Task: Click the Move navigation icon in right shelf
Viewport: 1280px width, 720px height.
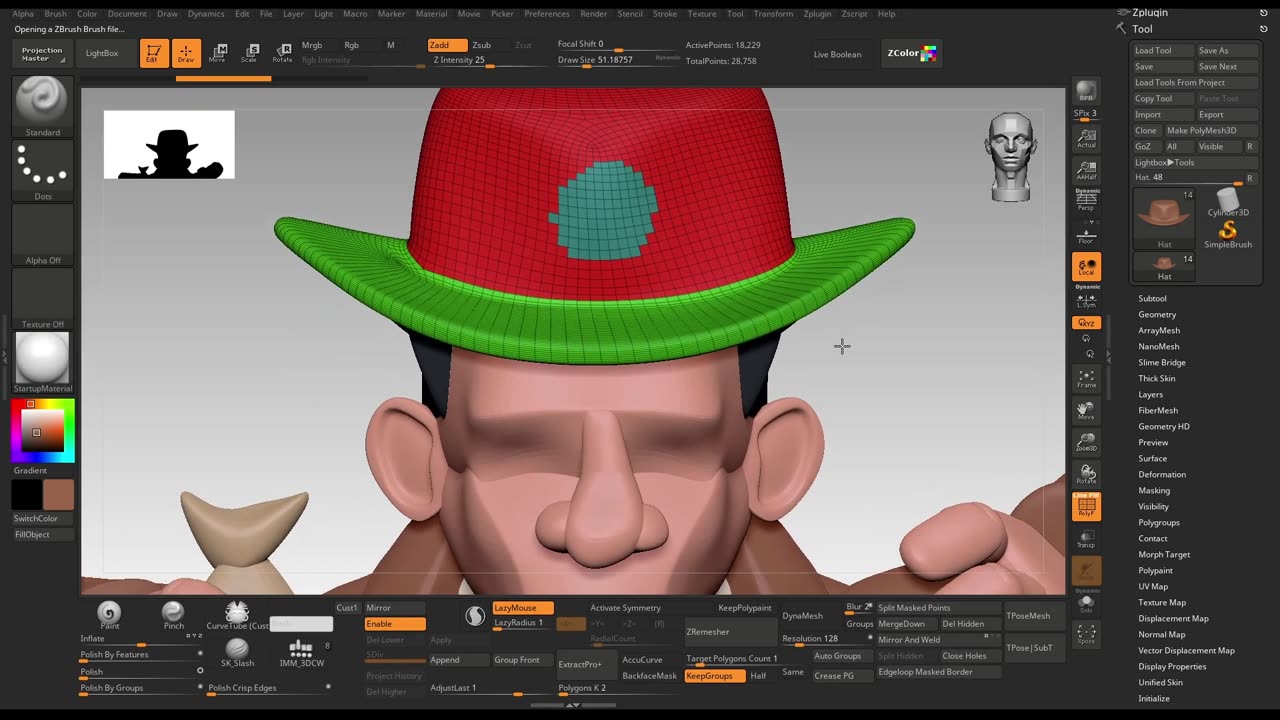Action: point(1086,410)
